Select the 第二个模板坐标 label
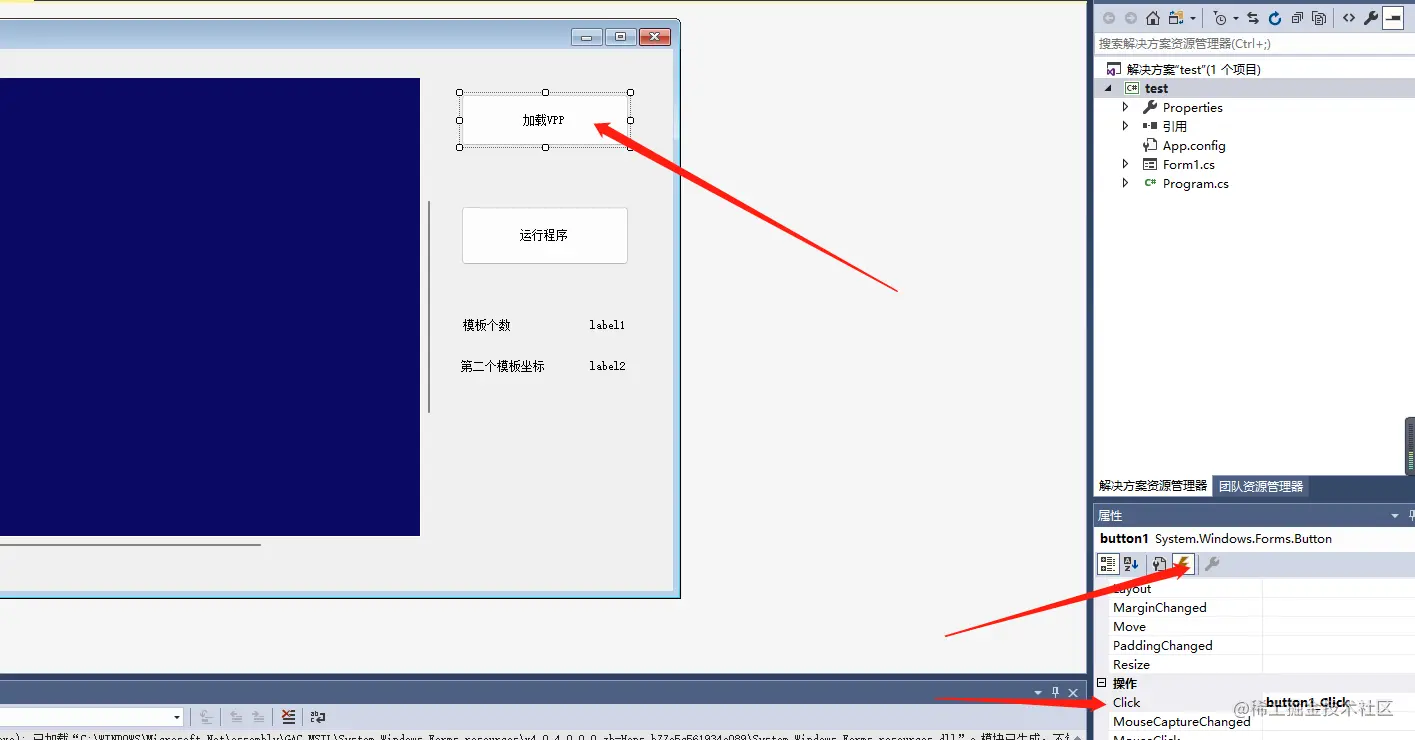This screenshot has width=1415, height=740. 503,366
